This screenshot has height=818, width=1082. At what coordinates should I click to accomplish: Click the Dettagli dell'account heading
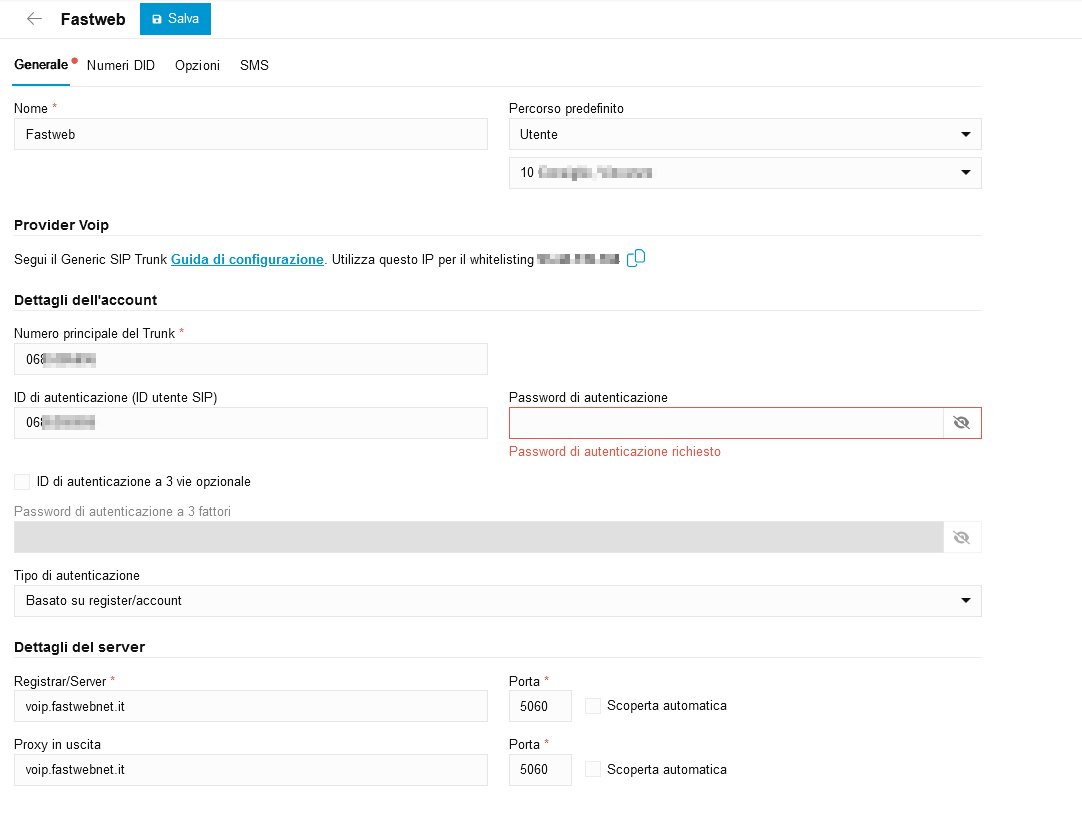click(86, 300)
